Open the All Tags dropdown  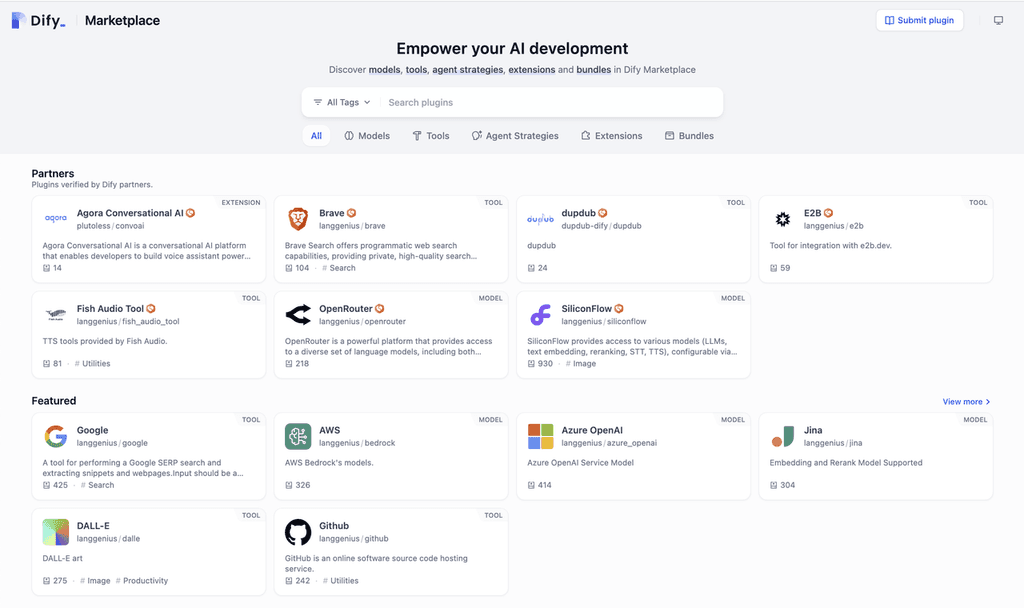click(x=341, y=101)
